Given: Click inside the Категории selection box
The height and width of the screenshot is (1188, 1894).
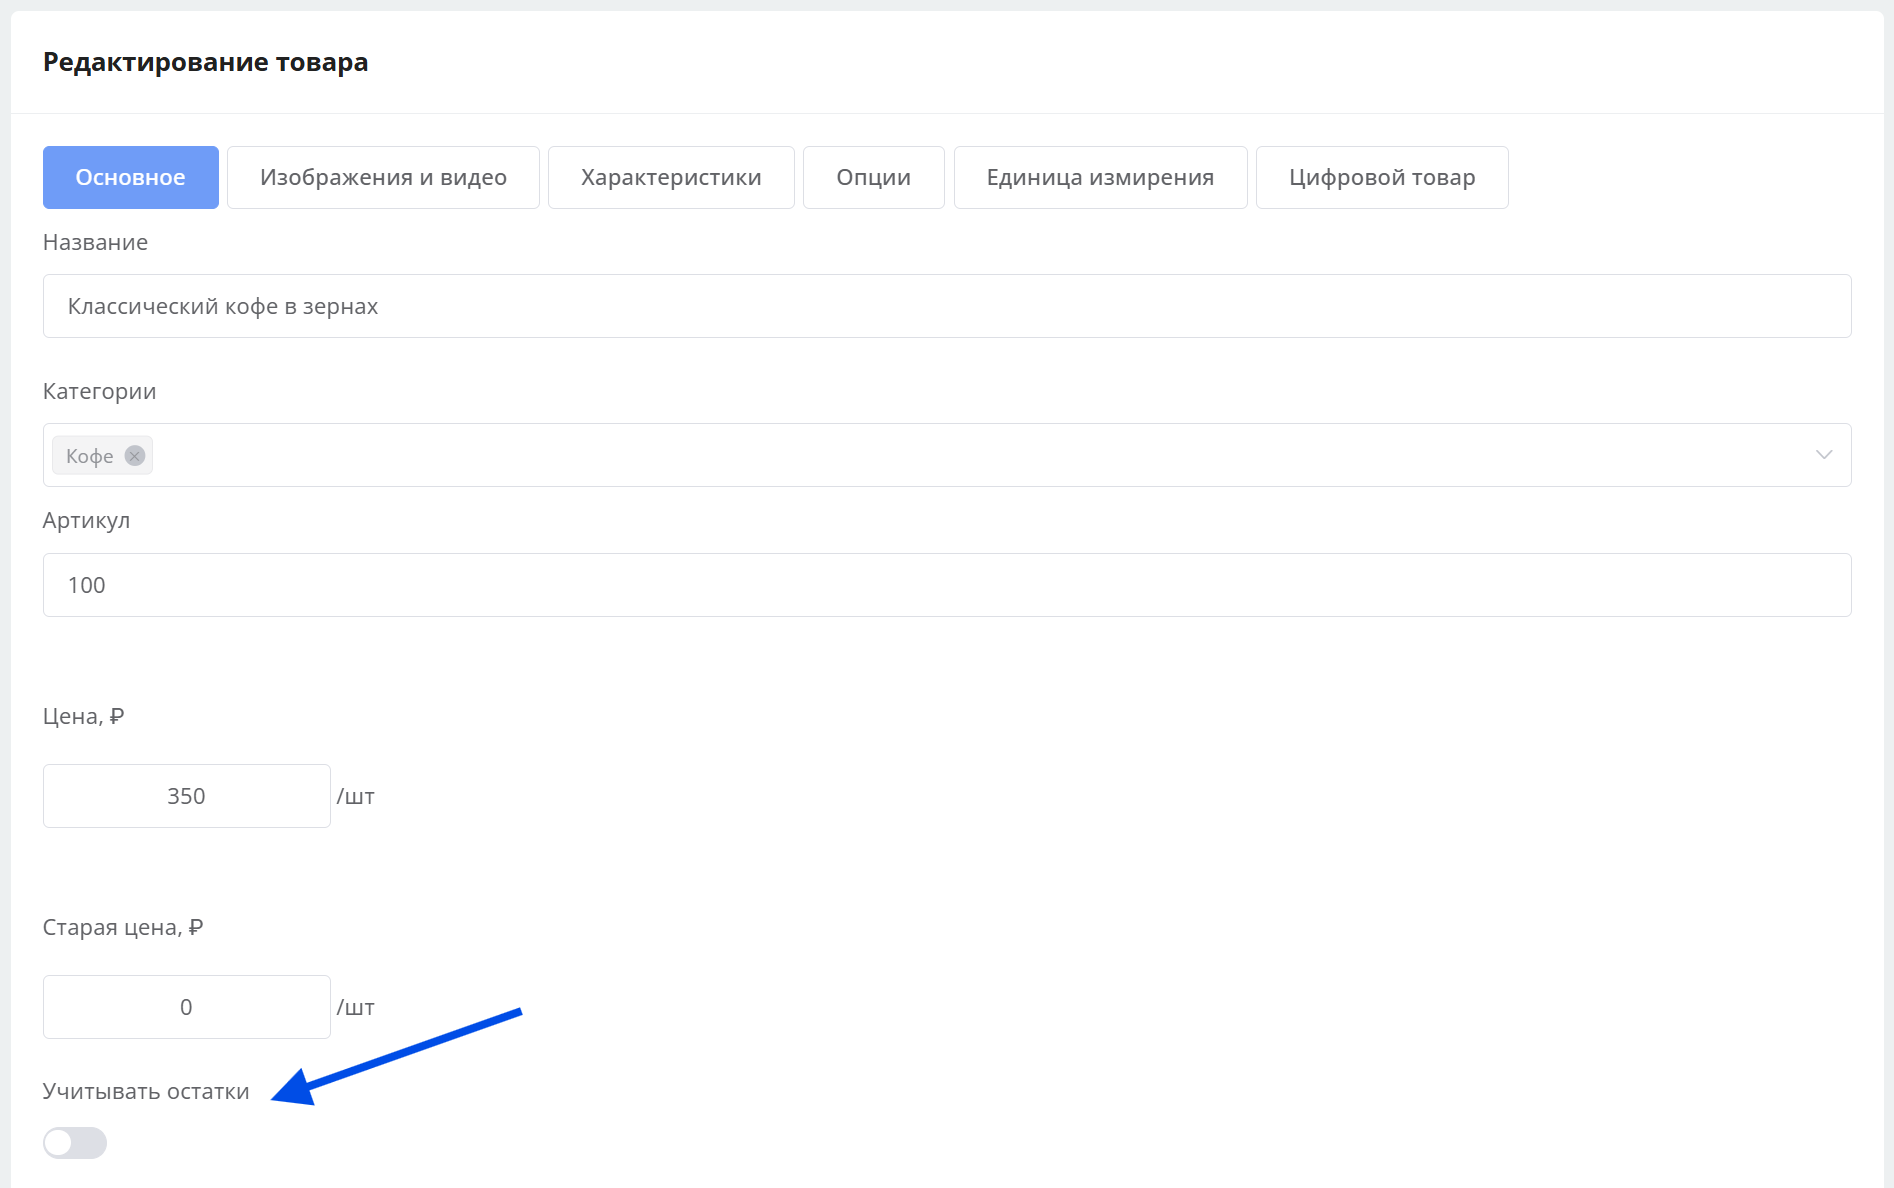Looking at the screenshot, I should tap(900, 455).
